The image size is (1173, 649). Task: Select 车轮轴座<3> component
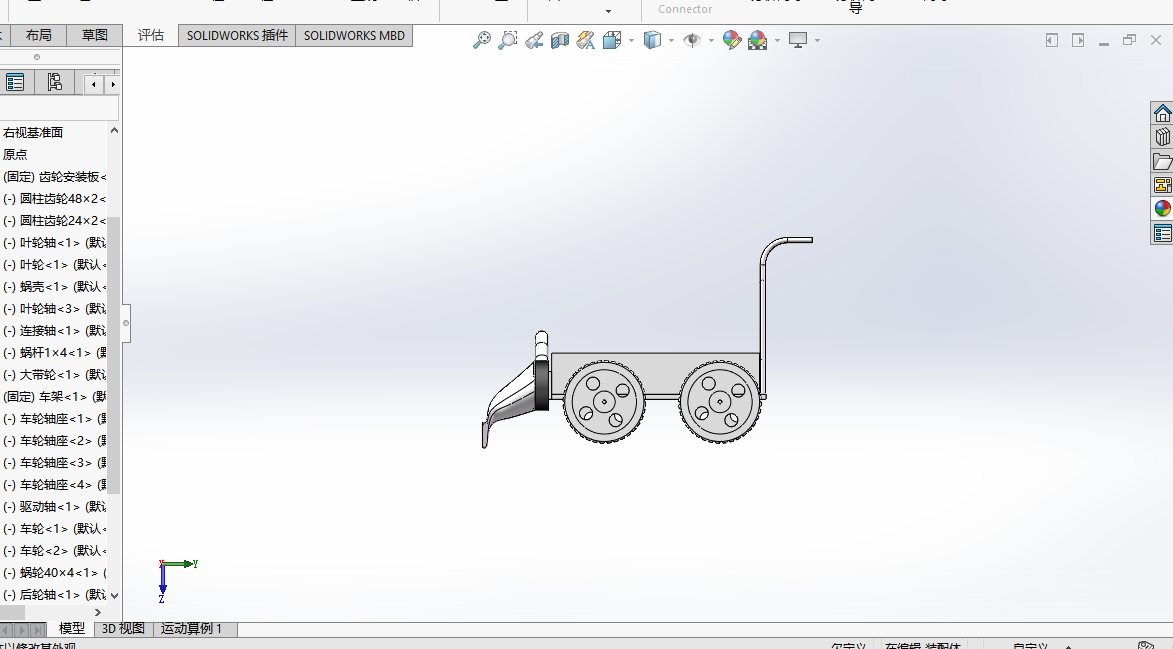(54, 463)
